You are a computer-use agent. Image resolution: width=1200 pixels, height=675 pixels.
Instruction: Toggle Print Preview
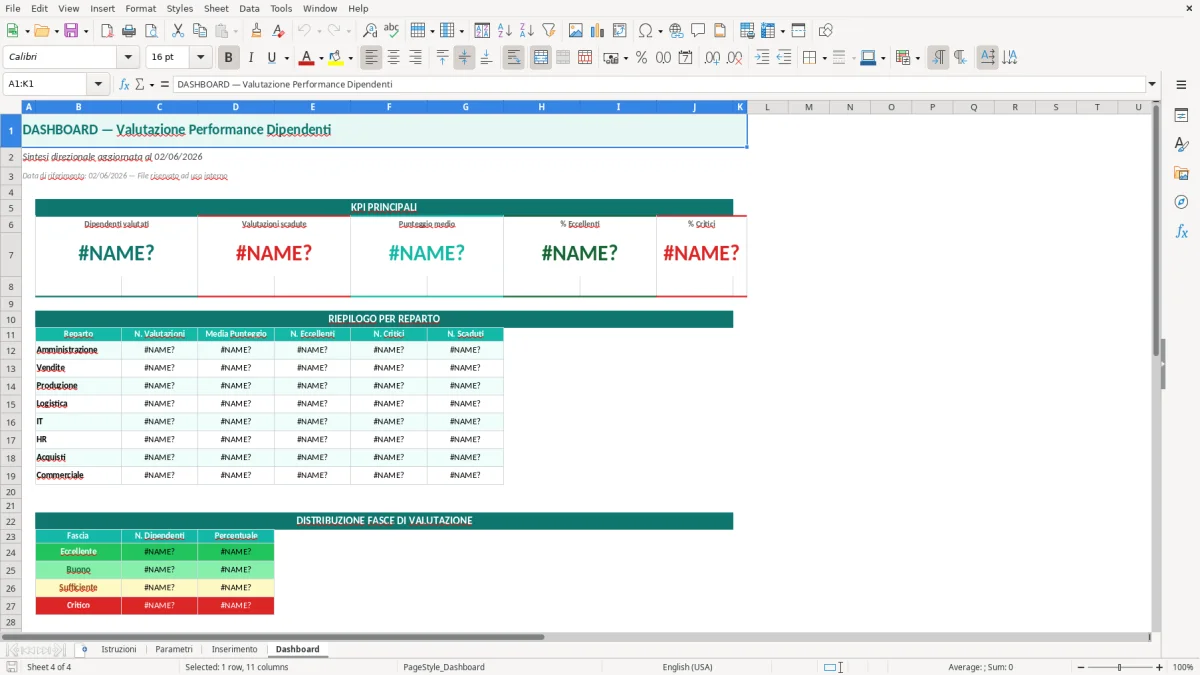[150, 31]
